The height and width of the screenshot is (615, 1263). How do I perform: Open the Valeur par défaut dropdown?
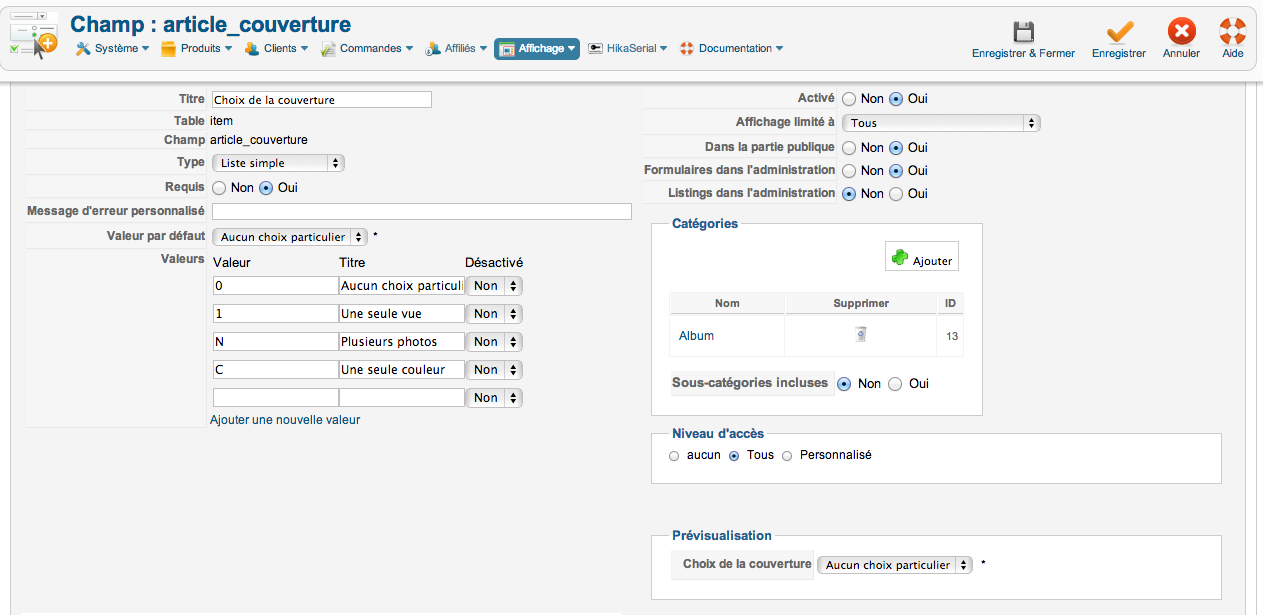(x=289, y=237)
